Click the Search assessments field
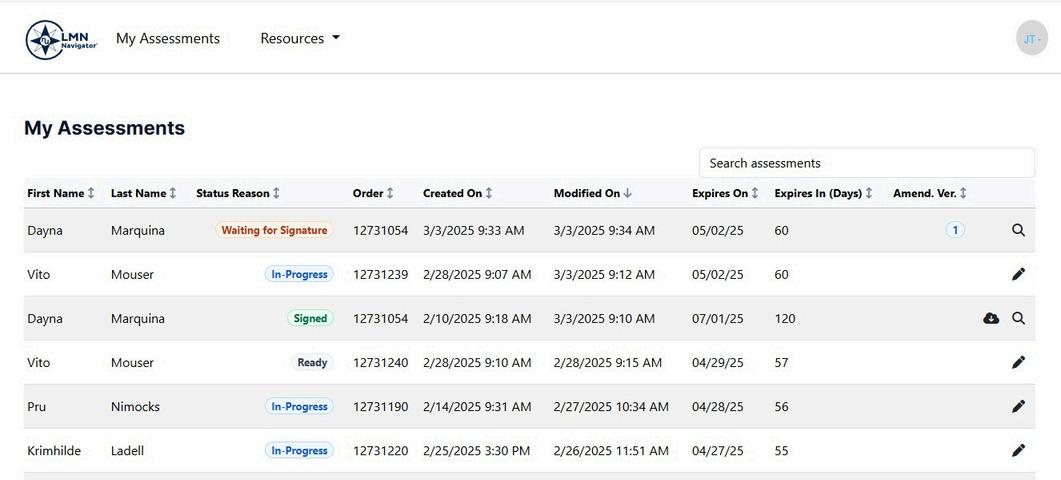Screen dimensions: 1061x480 click(866, 163)
